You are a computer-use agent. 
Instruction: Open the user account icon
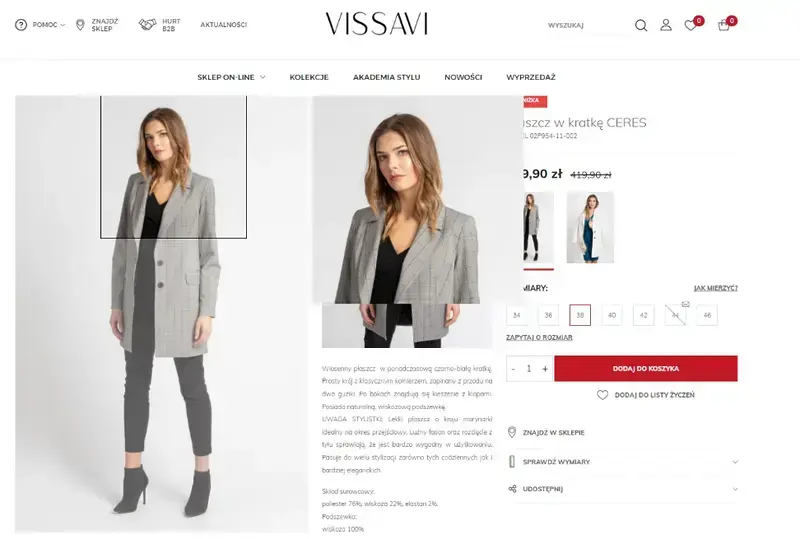tap(666, 25)
